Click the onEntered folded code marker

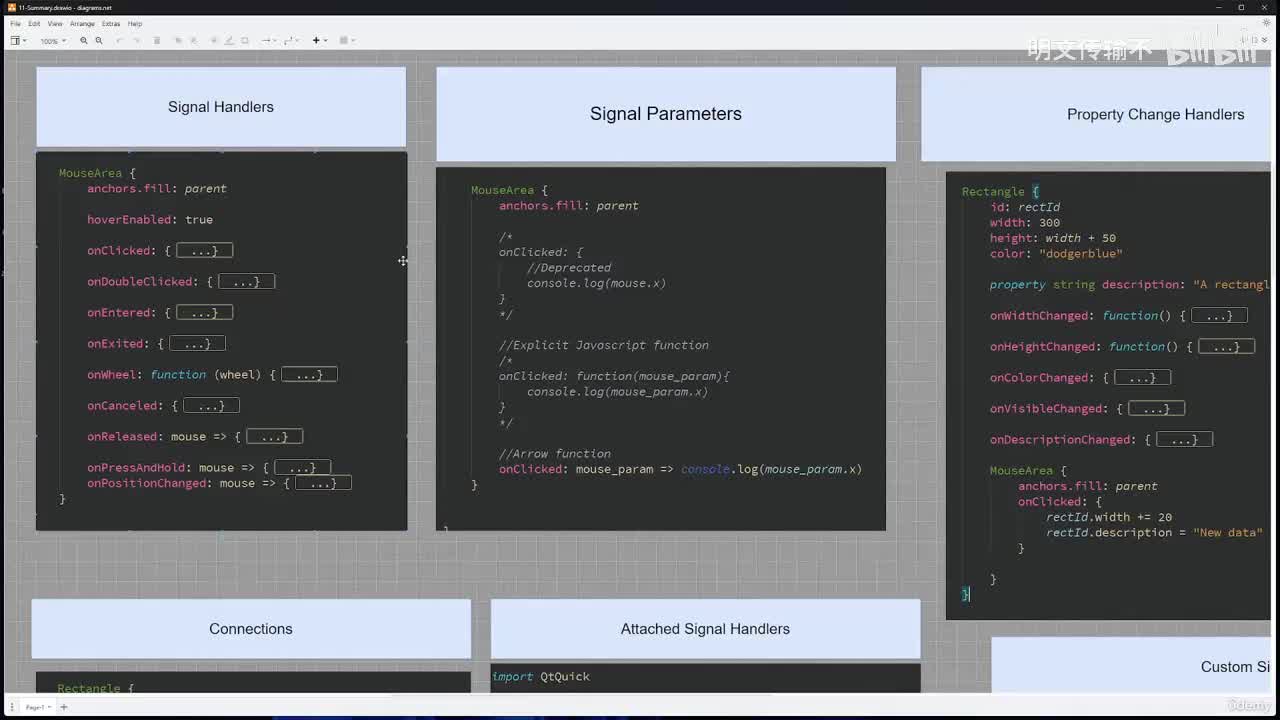point(204,313)
